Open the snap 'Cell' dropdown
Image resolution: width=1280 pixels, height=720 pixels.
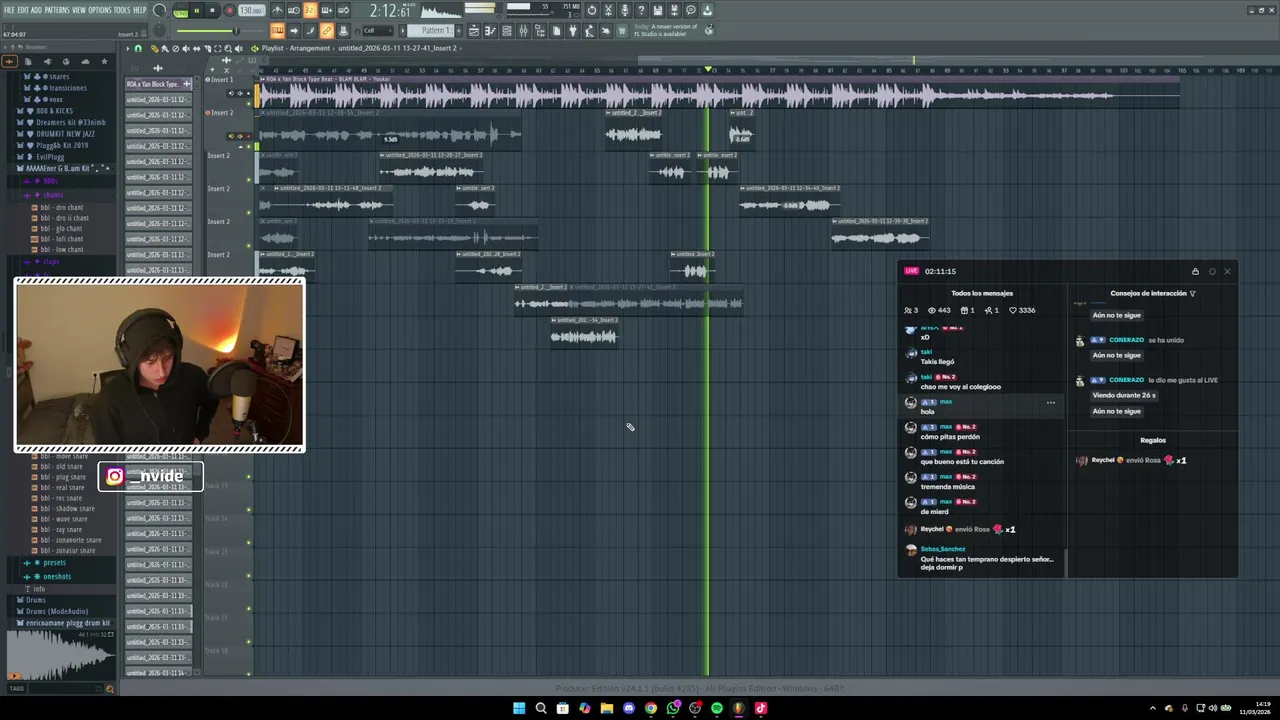(x=377, y=31)
